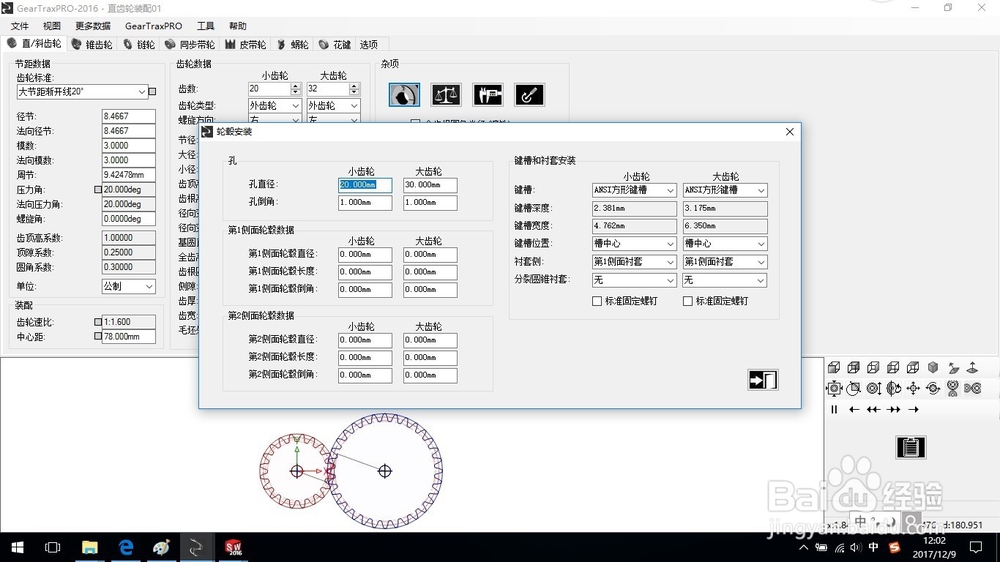The width and height of the screenshot is (1000, 562).
Task: Click the circular-arrows rotate gear icon
Action: pyautogui.click(x=933, y=388)
